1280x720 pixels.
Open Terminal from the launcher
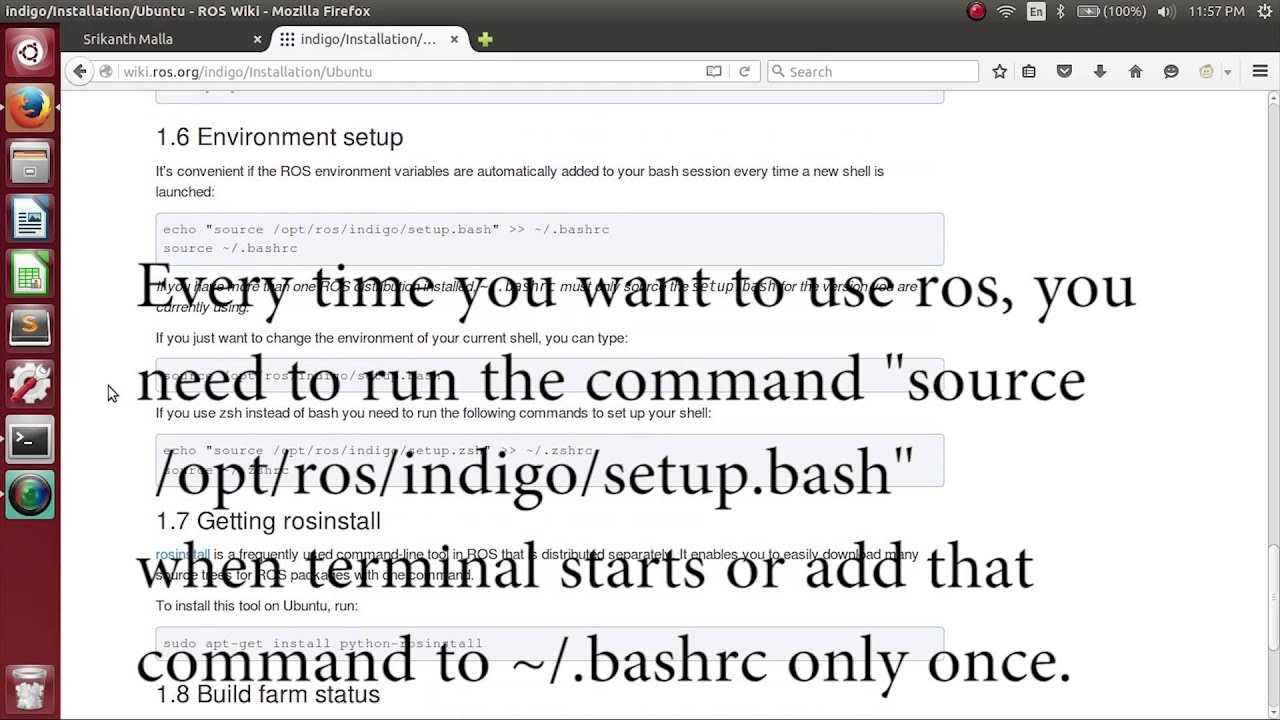(x=29, y=439)
